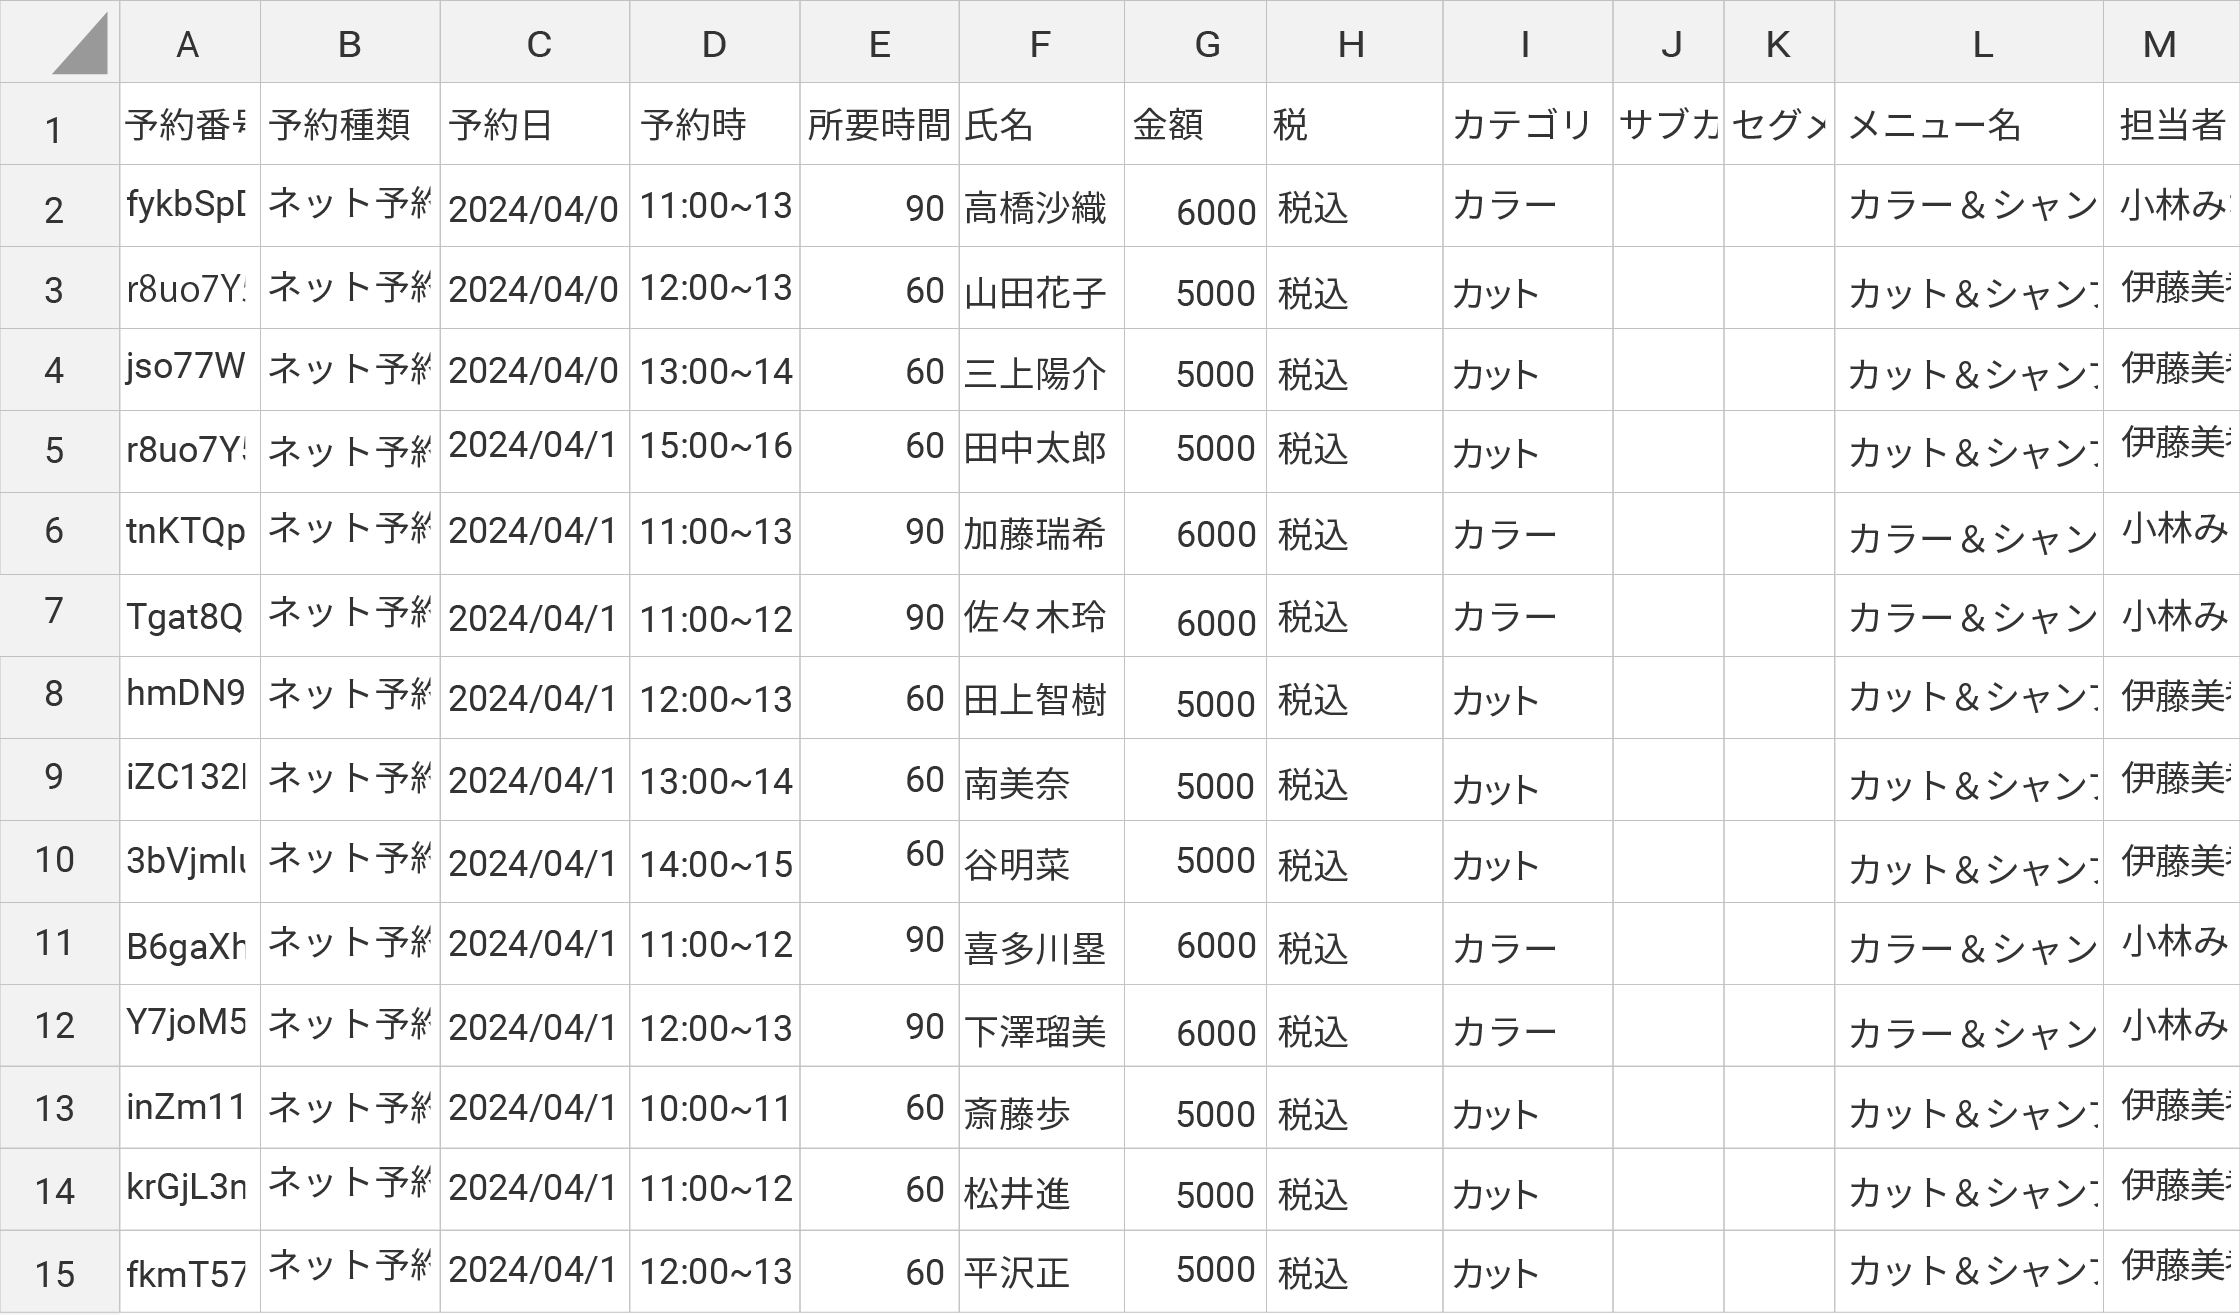Click the 所要時間 header cell
This screenshot has height=1315, width=2240.
coord(878,126)
